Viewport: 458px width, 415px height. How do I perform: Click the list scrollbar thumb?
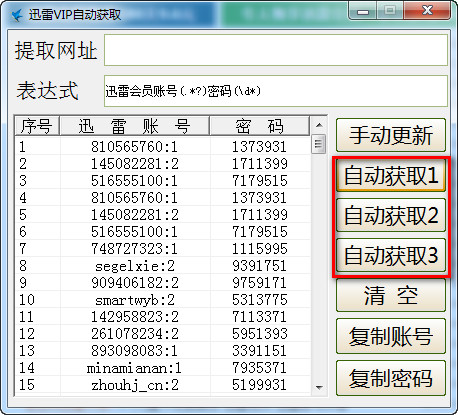(x=319, y=144)
